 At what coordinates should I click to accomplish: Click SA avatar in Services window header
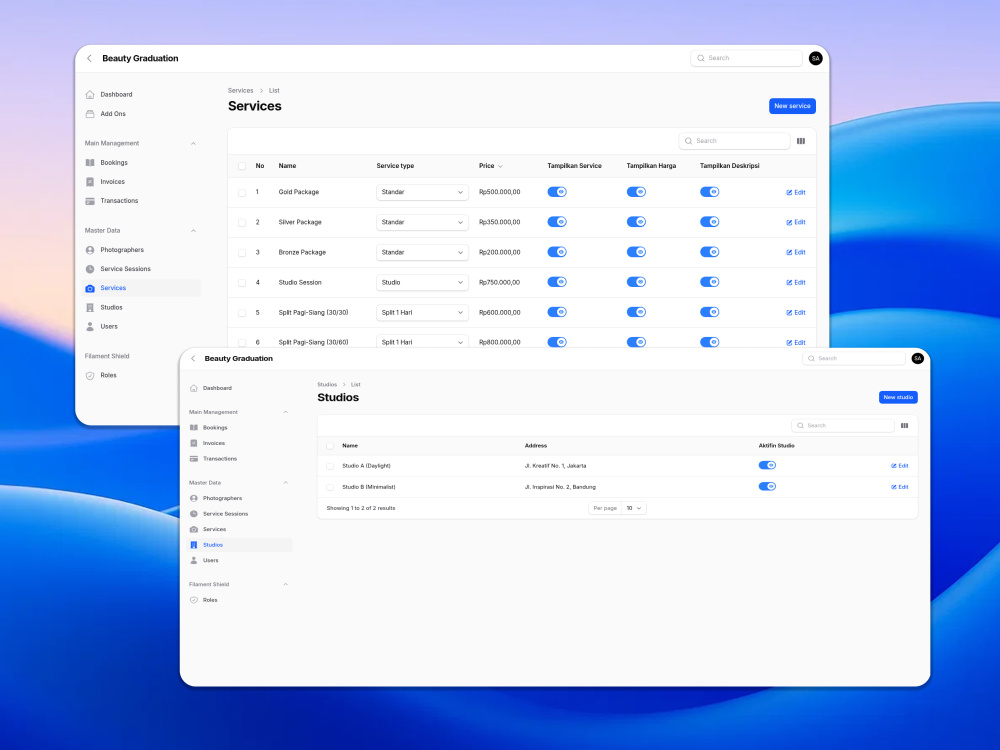[815, 58]
